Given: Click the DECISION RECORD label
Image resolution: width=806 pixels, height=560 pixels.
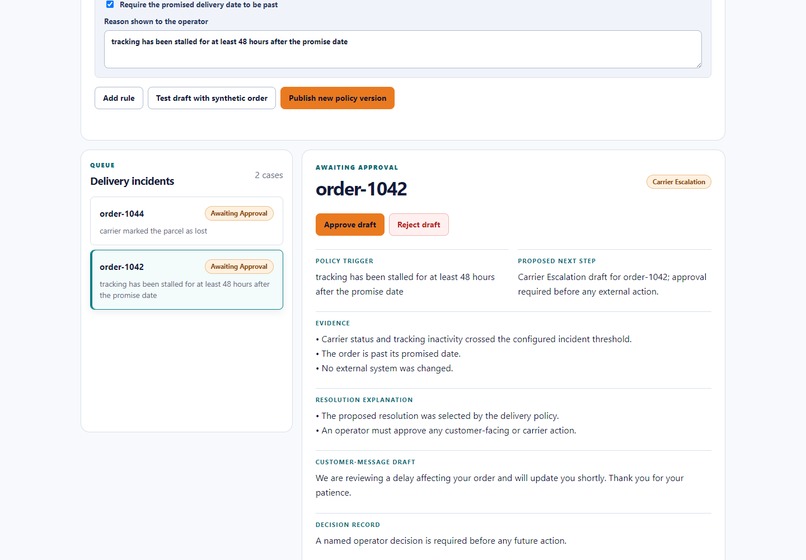Looking at the screenshot, I should (347, 525).
